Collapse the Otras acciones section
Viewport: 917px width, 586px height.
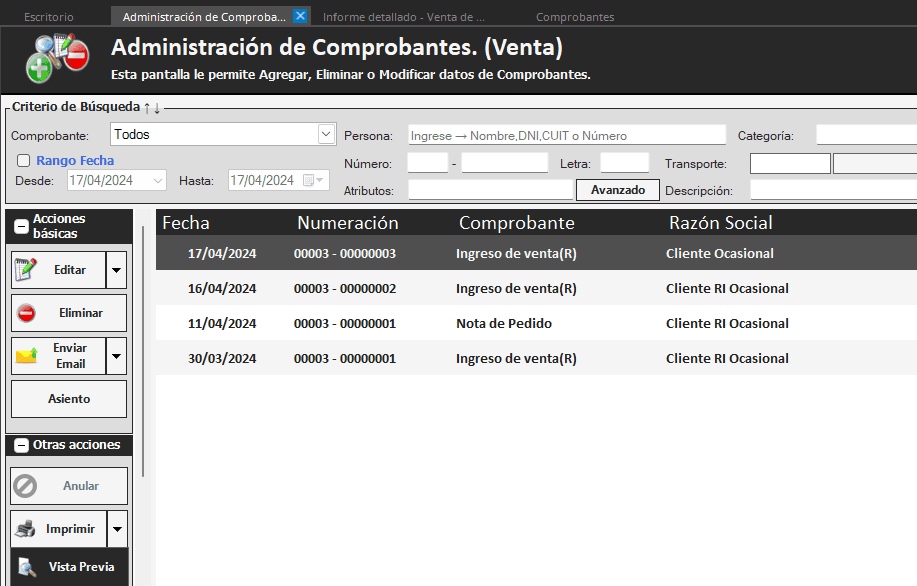[21, 445]
